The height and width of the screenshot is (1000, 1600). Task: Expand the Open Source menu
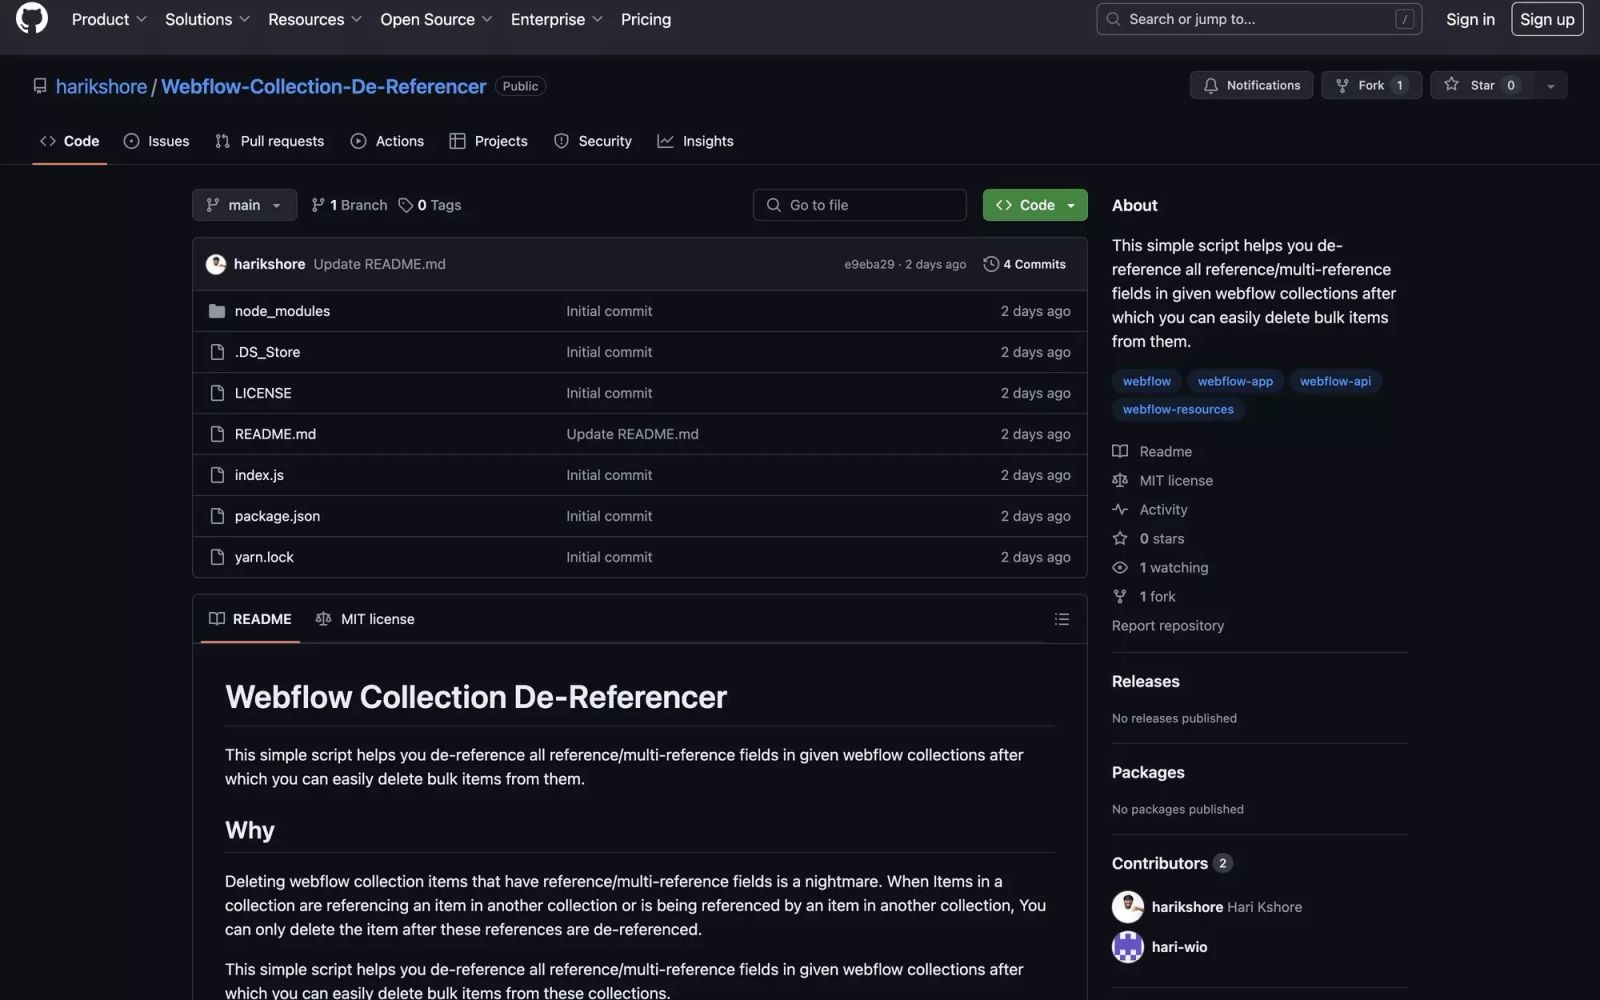click(437, 19)
